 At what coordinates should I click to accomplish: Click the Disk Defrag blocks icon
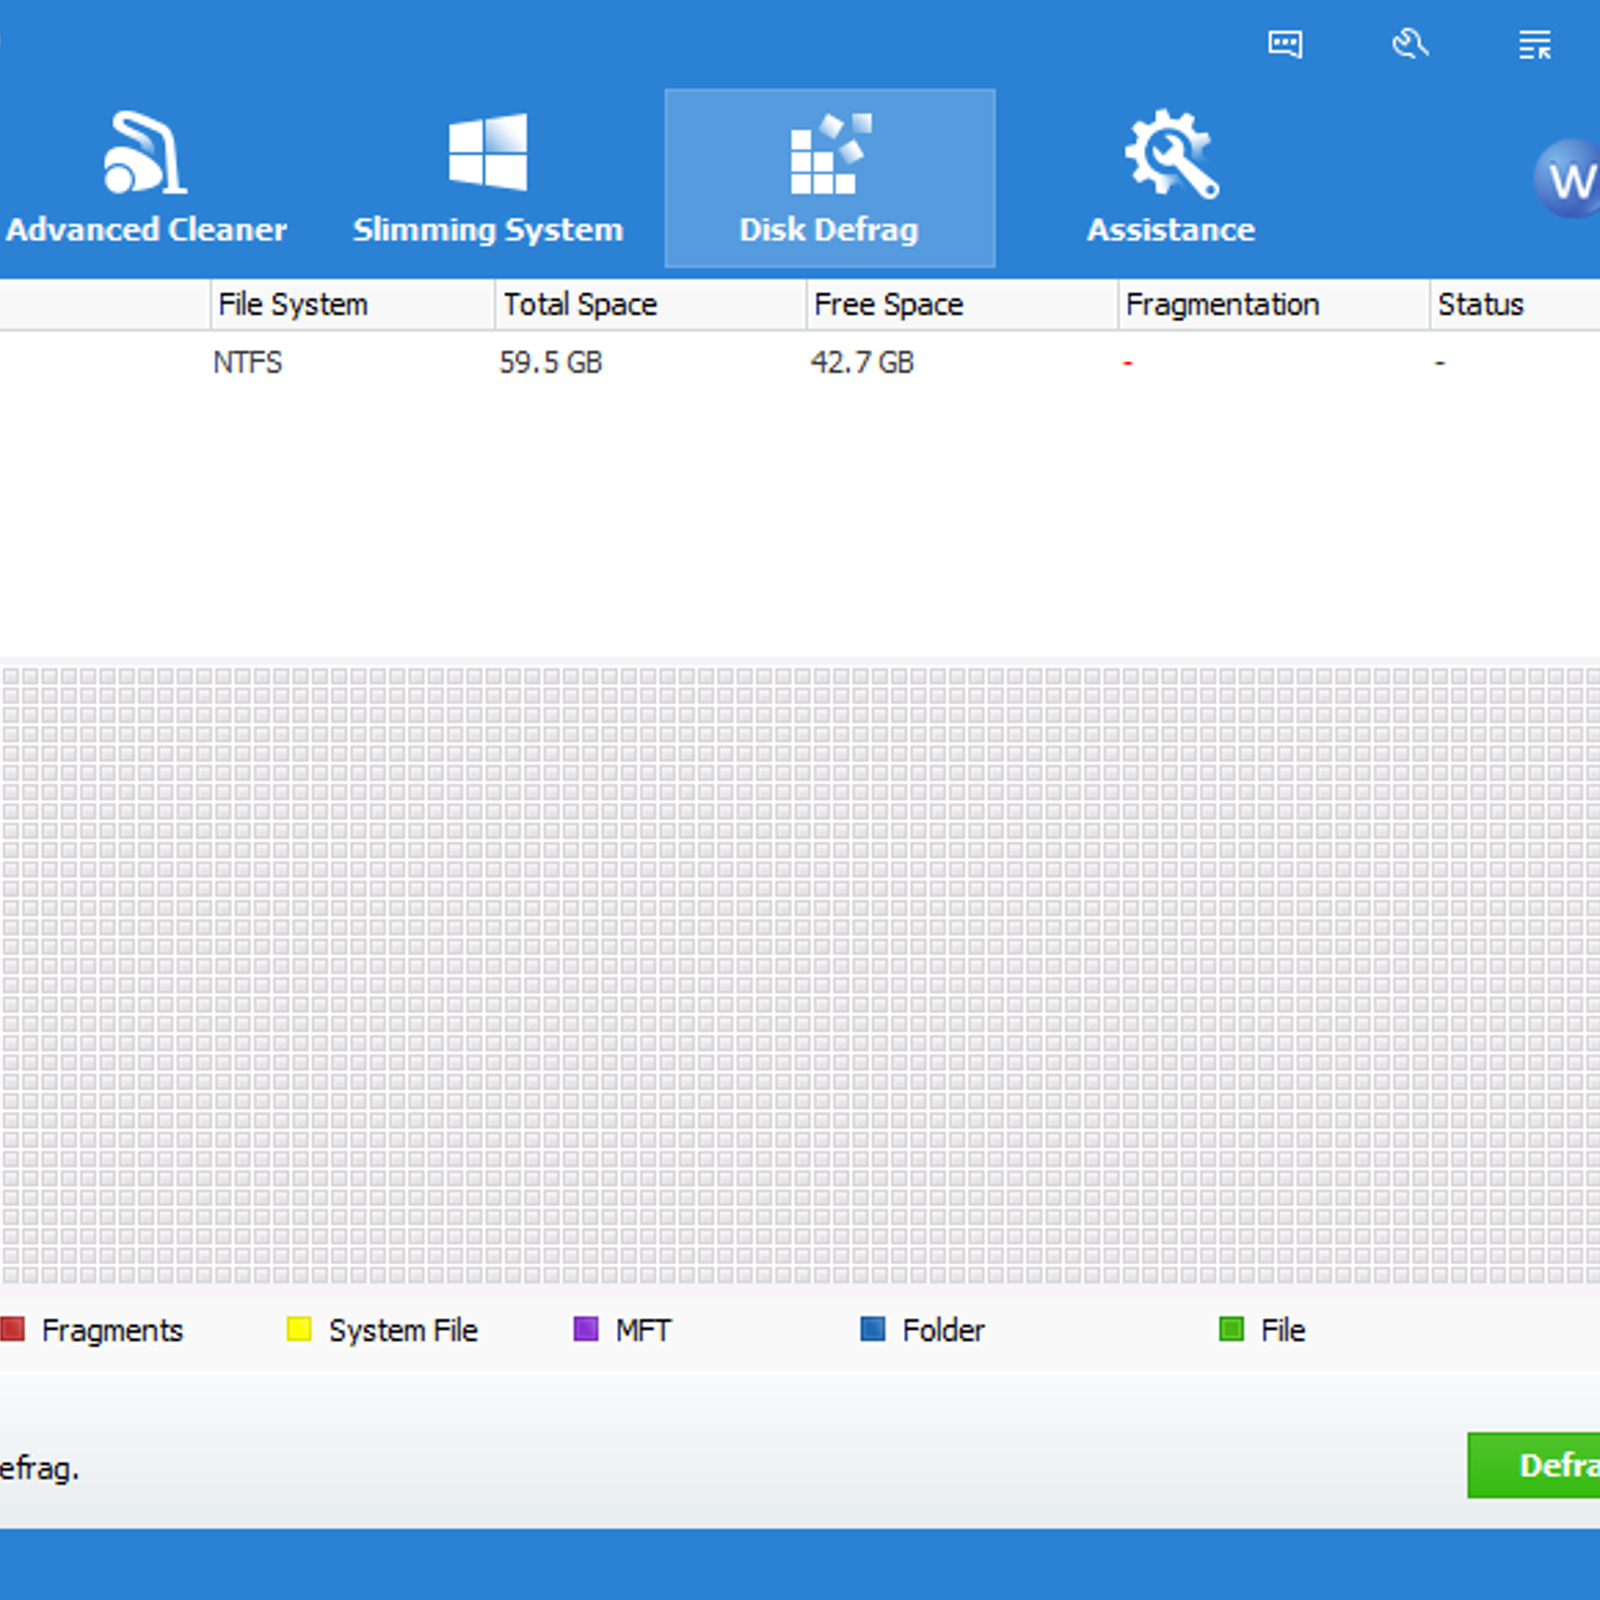click(830, 153)
